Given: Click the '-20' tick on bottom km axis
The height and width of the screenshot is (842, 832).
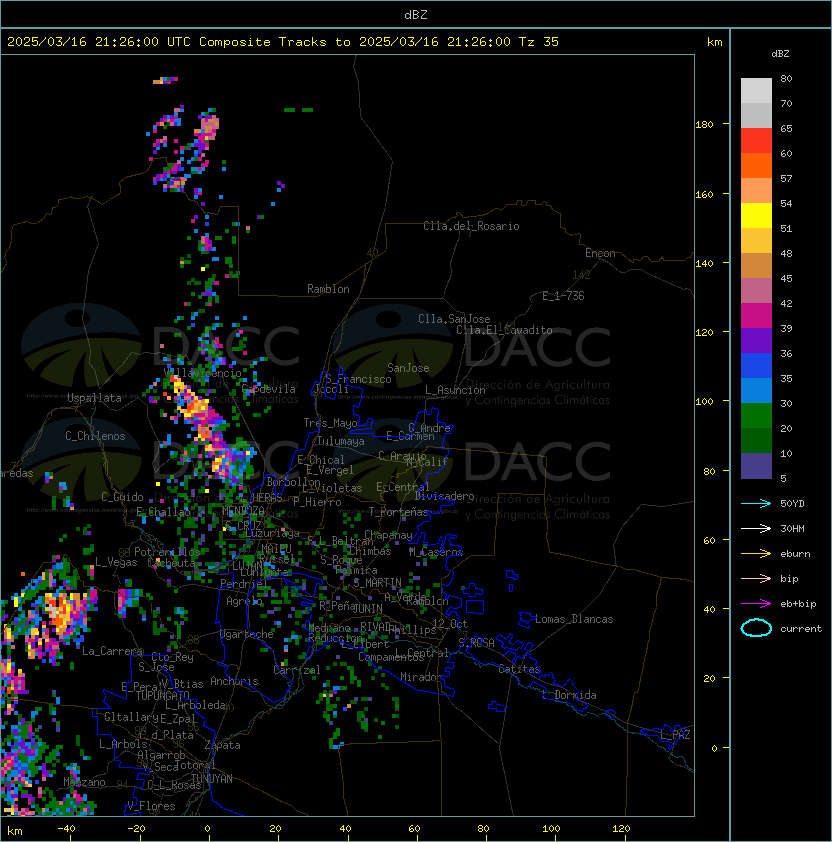Looking at the screenshot, I should coord(136,829).
